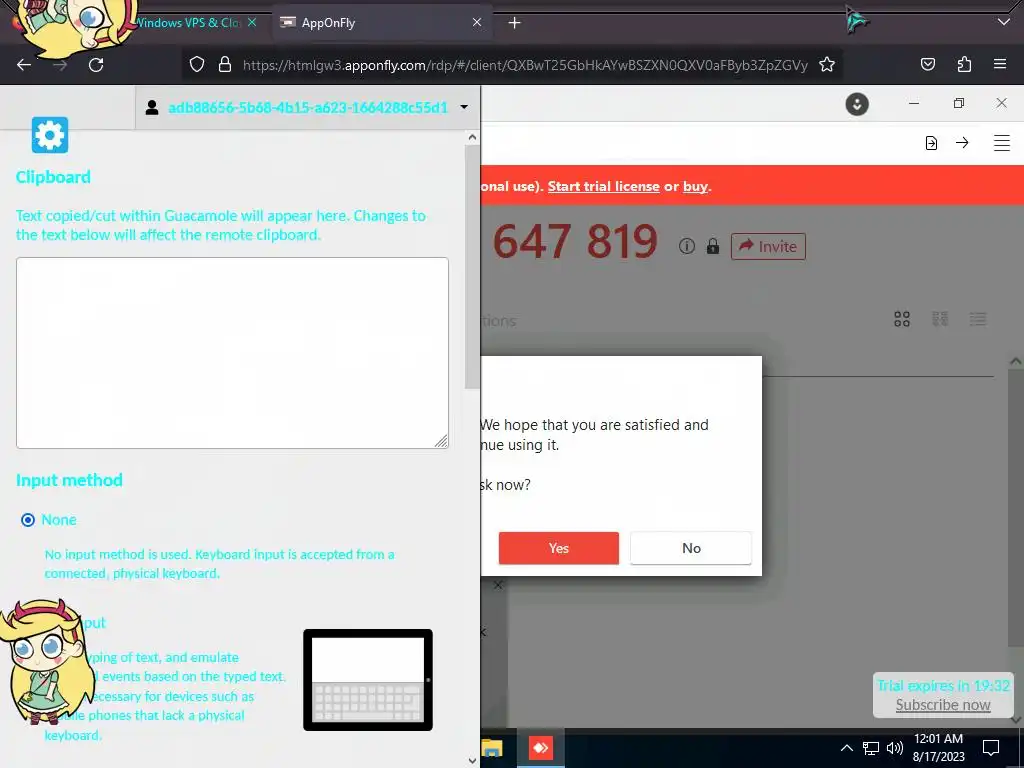Viewport: 1024px width, 768px height.
Task: Open the buy link in red banner
Action: 695,186
